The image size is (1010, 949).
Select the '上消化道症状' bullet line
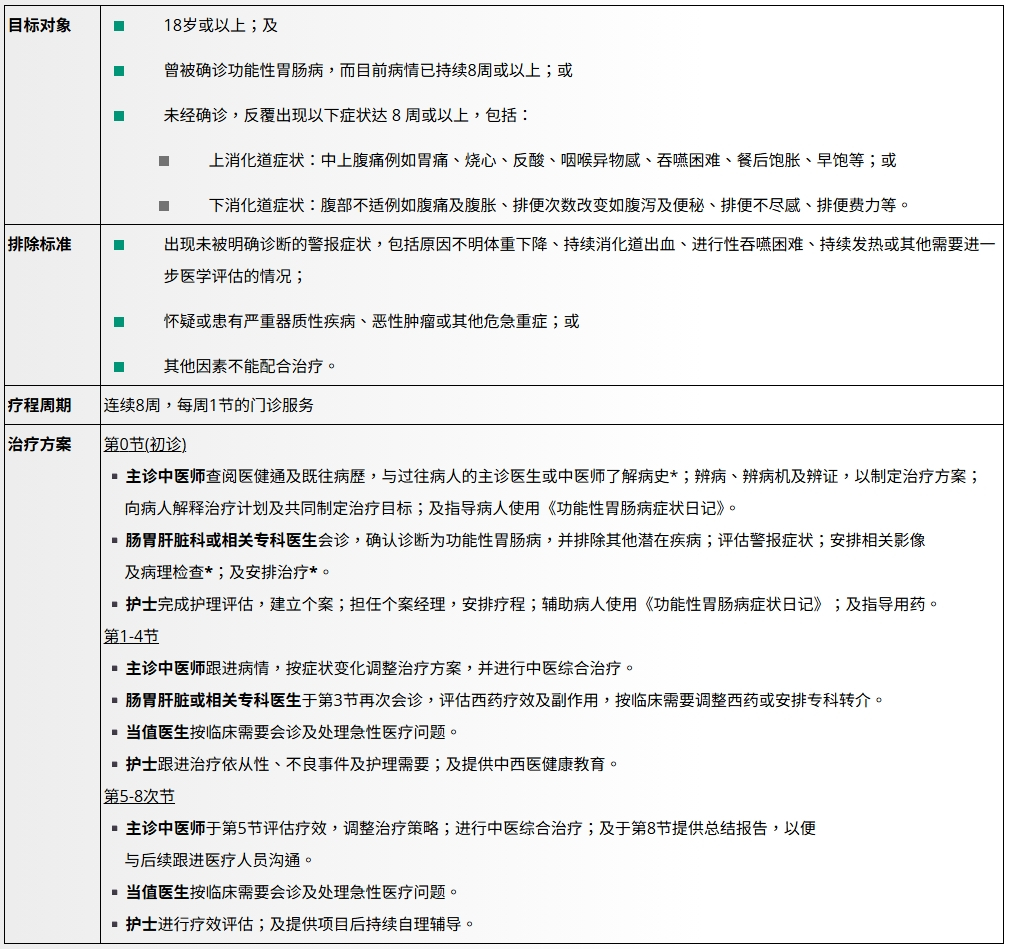[553, 160]
